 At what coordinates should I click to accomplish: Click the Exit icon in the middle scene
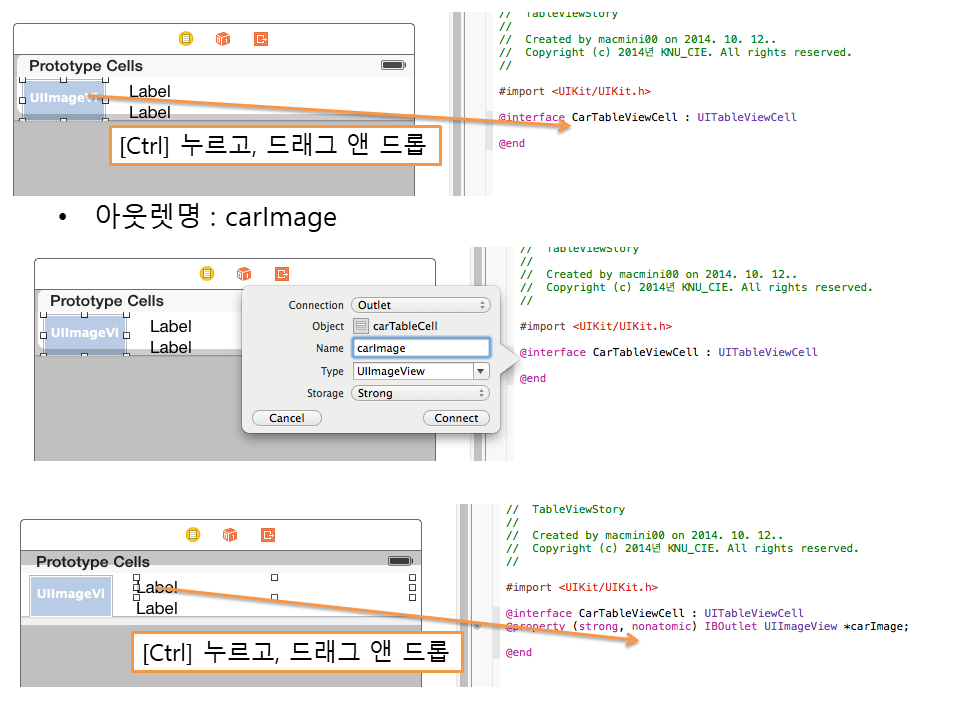tap(282, 274)
